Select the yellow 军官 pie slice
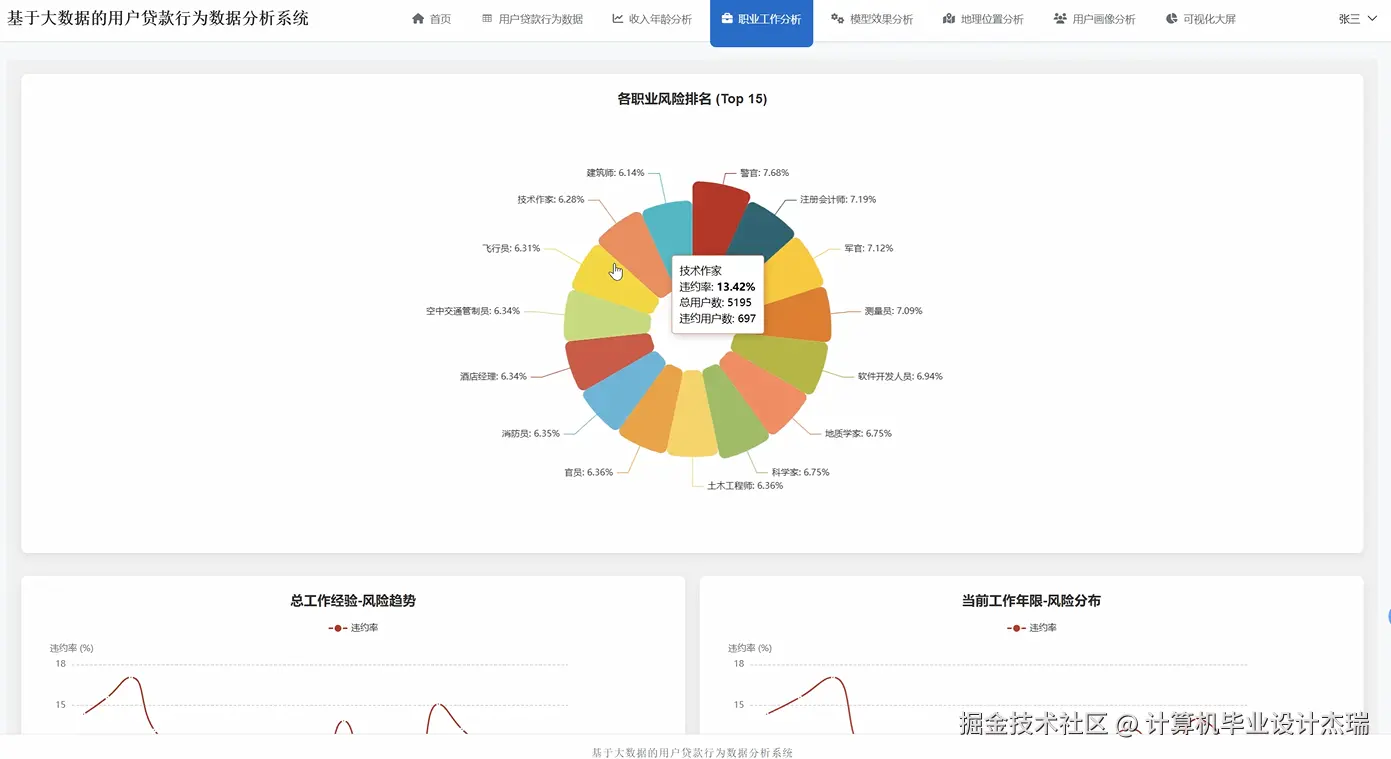 coord(792,270)
